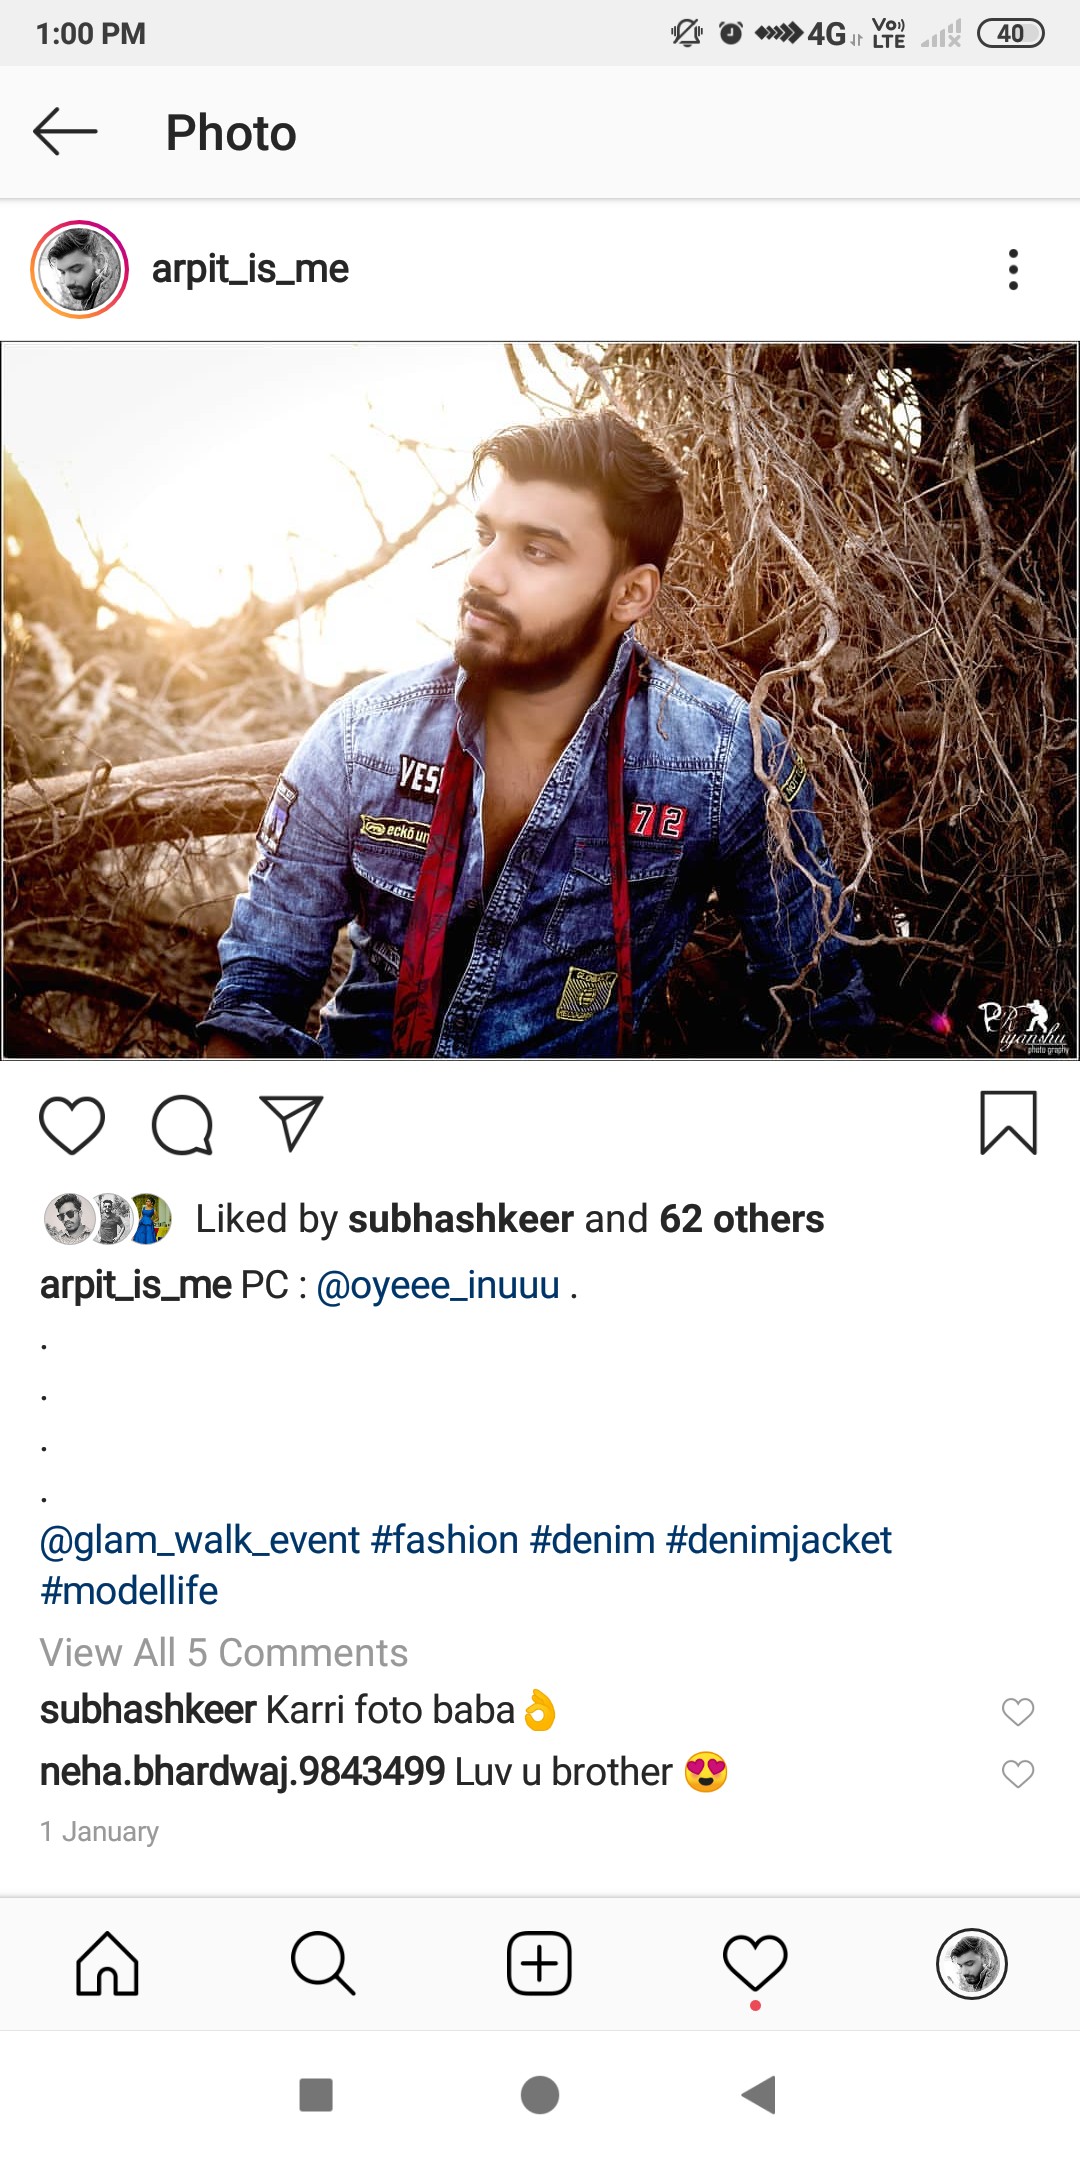Create new post with plus icon
This screenshot has height=2160, width=1080.
(539, 1964)
